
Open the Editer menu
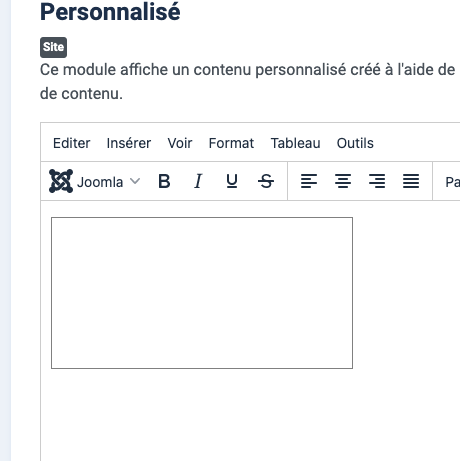(71, 143)
